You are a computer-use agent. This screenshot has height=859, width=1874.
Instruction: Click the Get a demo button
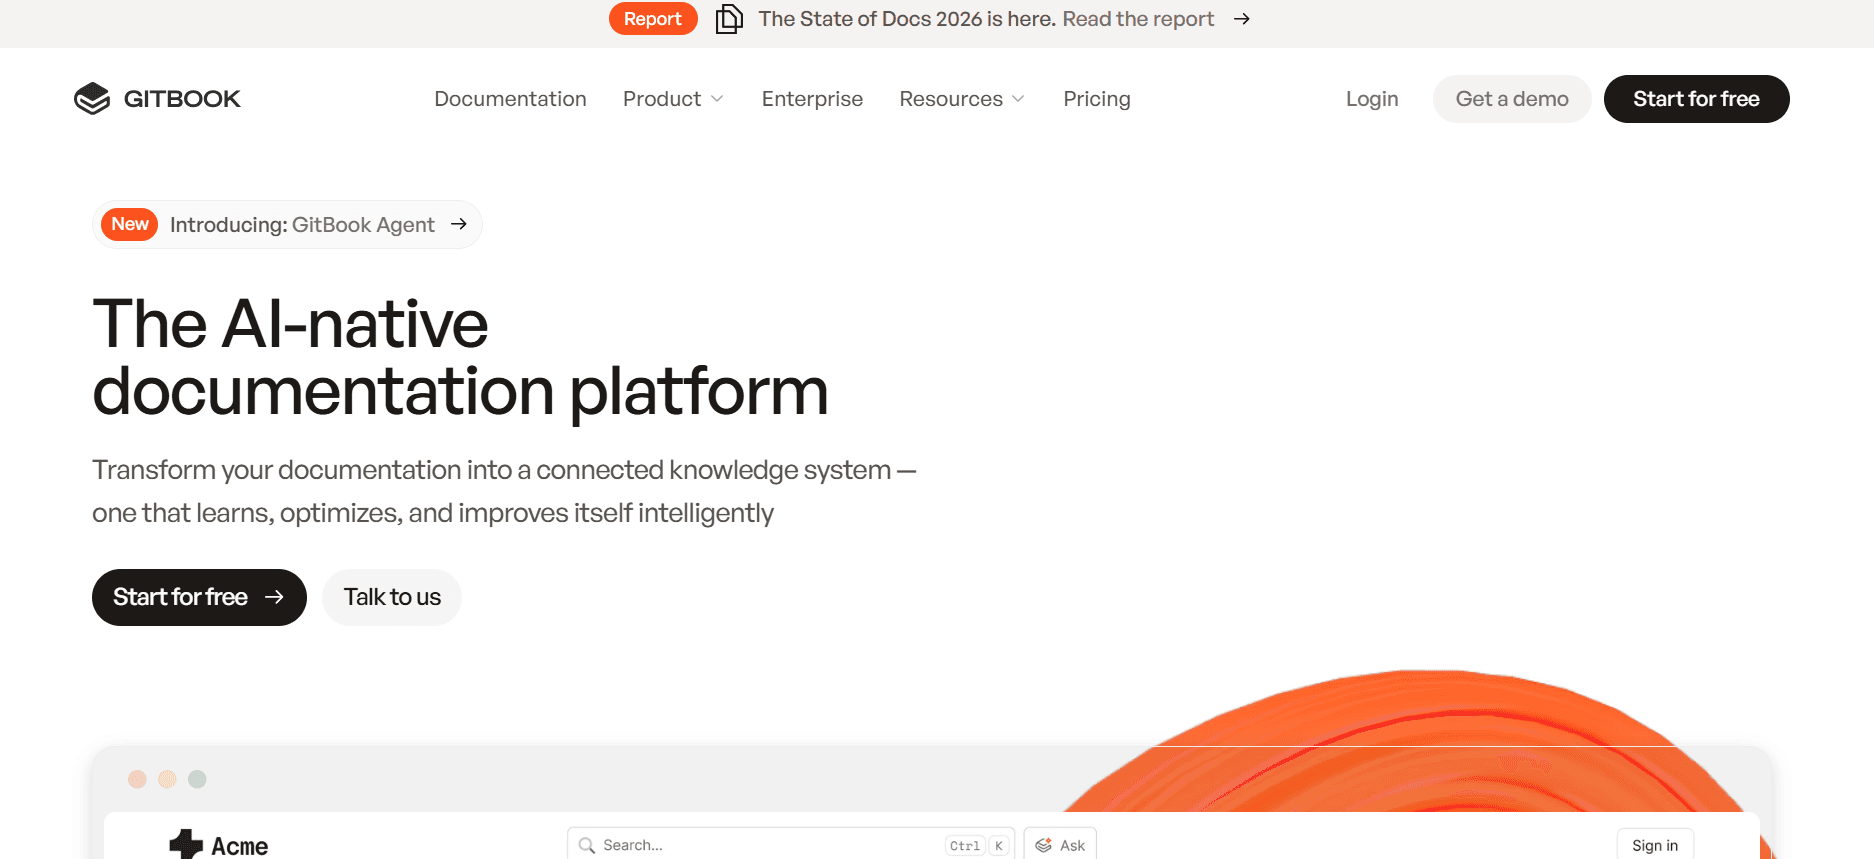point(1512,99)
